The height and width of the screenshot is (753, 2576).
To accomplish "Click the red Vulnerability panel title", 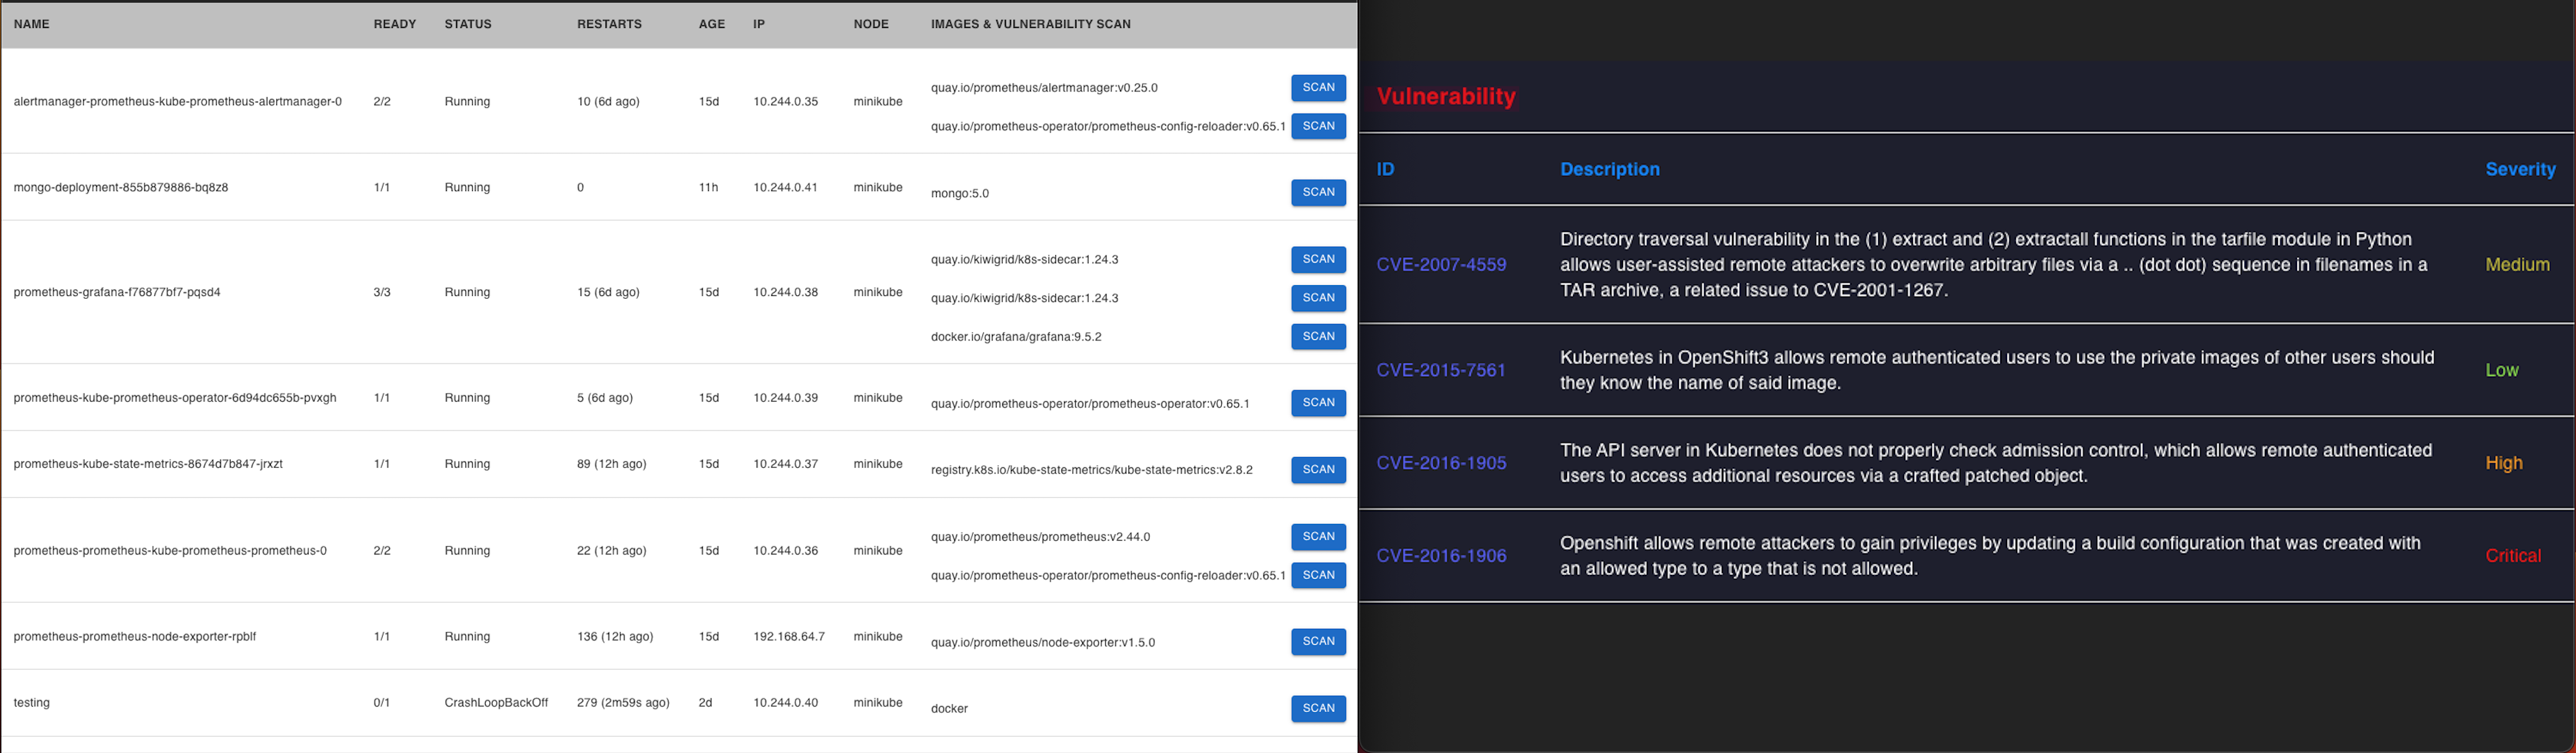I will click(1446, 97).
